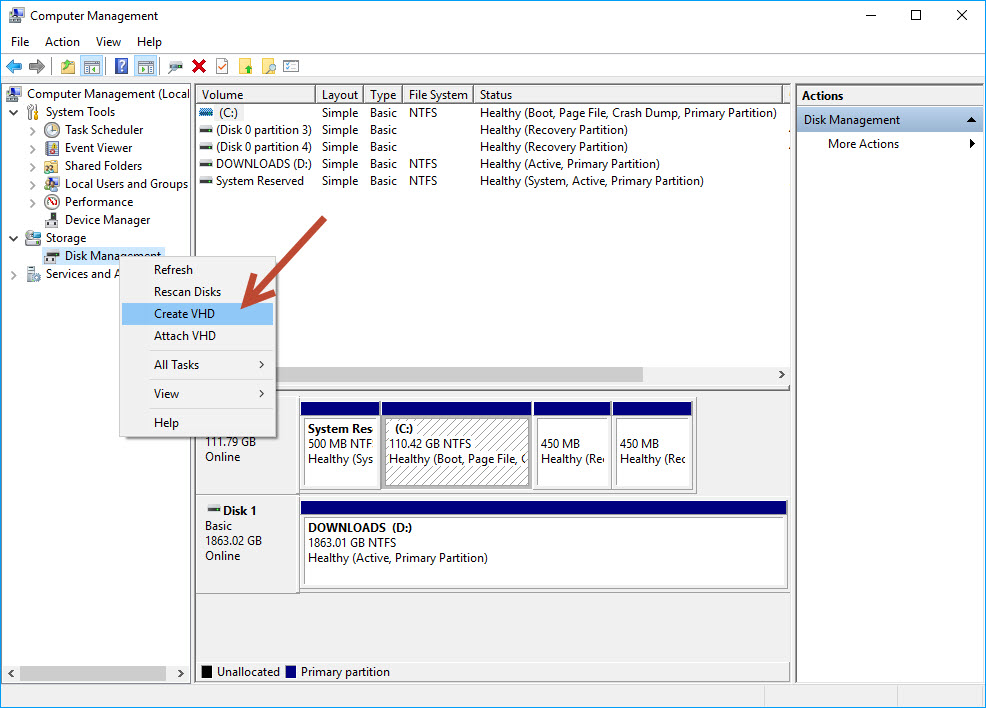Toggle the Show/Hide Console Tree icon
This screenshot has width=986, height=708.
91,66
